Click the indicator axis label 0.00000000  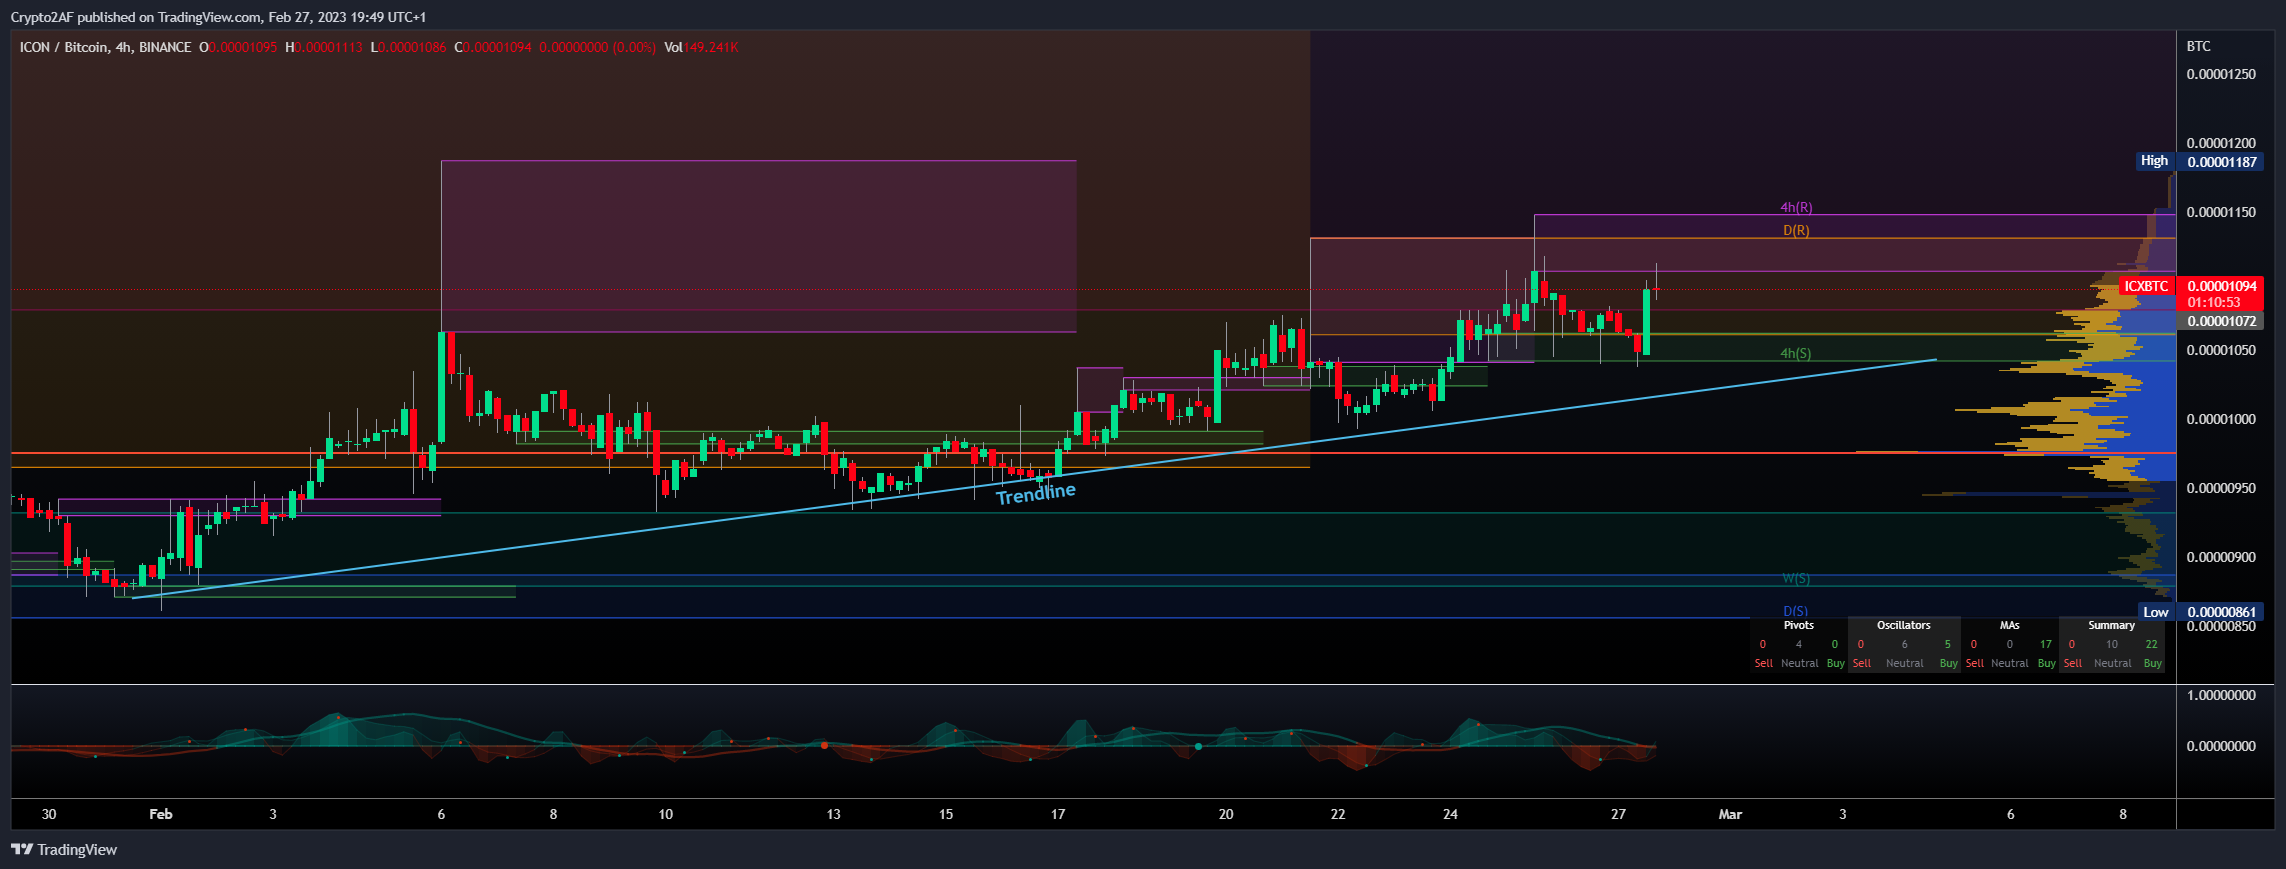[2221, 746]
